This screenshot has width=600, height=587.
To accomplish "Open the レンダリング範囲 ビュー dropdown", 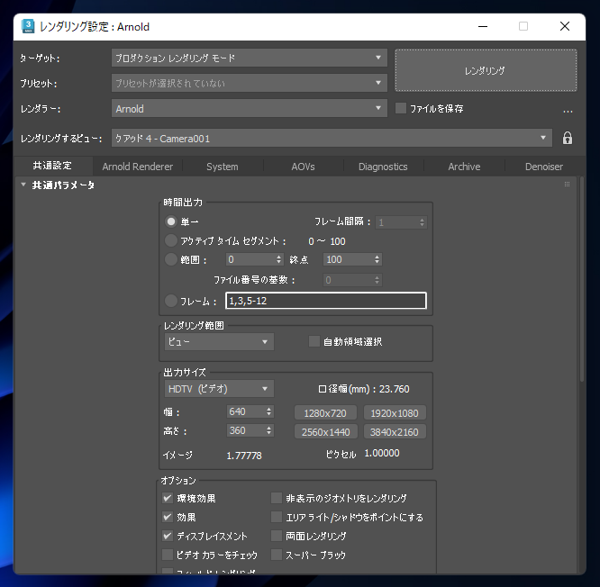I will [x=219, y=342].
